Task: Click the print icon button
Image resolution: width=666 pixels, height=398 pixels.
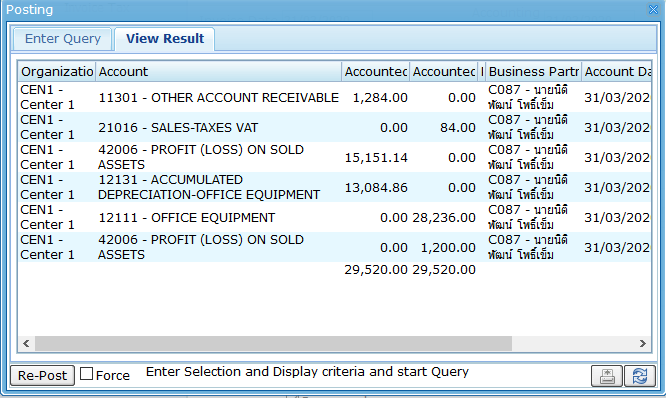Action: point(607,376)
